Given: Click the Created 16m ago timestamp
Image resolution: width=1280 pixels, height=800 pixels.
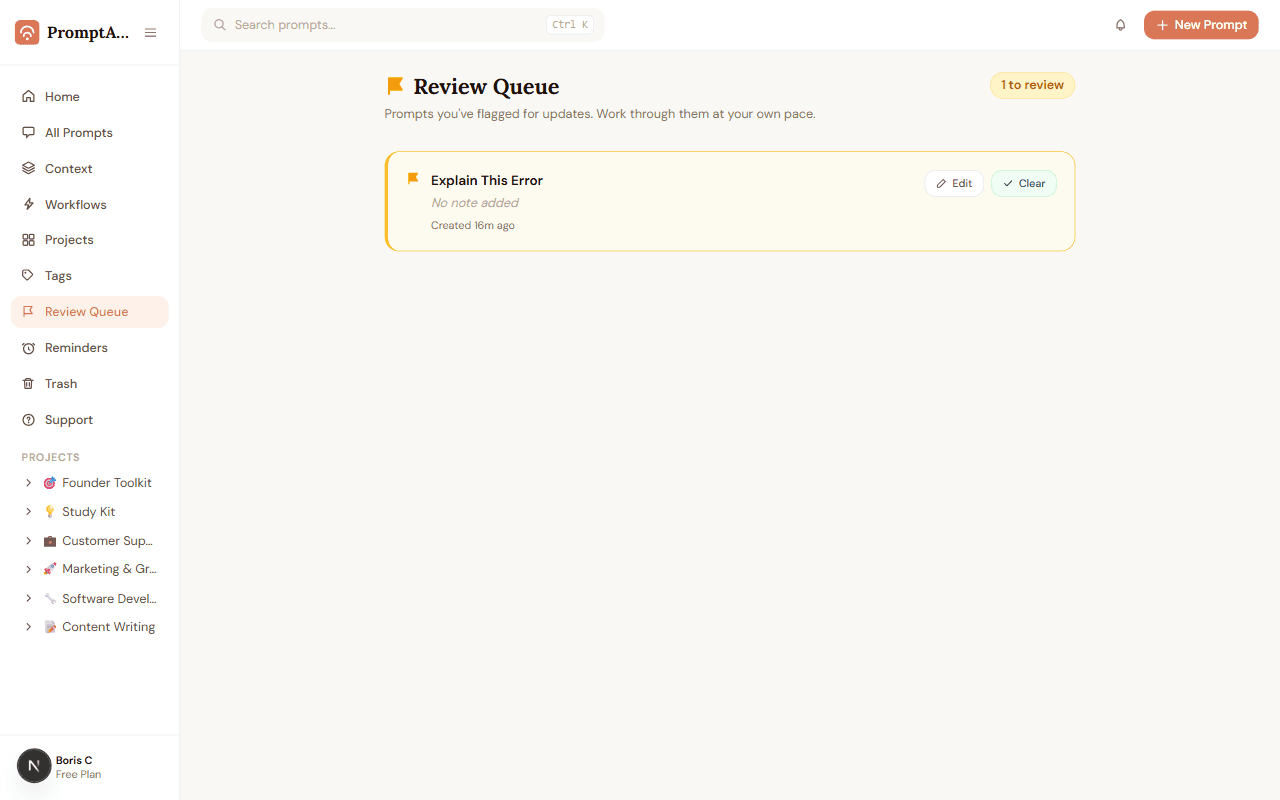Looking at the screenshot, I should (473, 226).
